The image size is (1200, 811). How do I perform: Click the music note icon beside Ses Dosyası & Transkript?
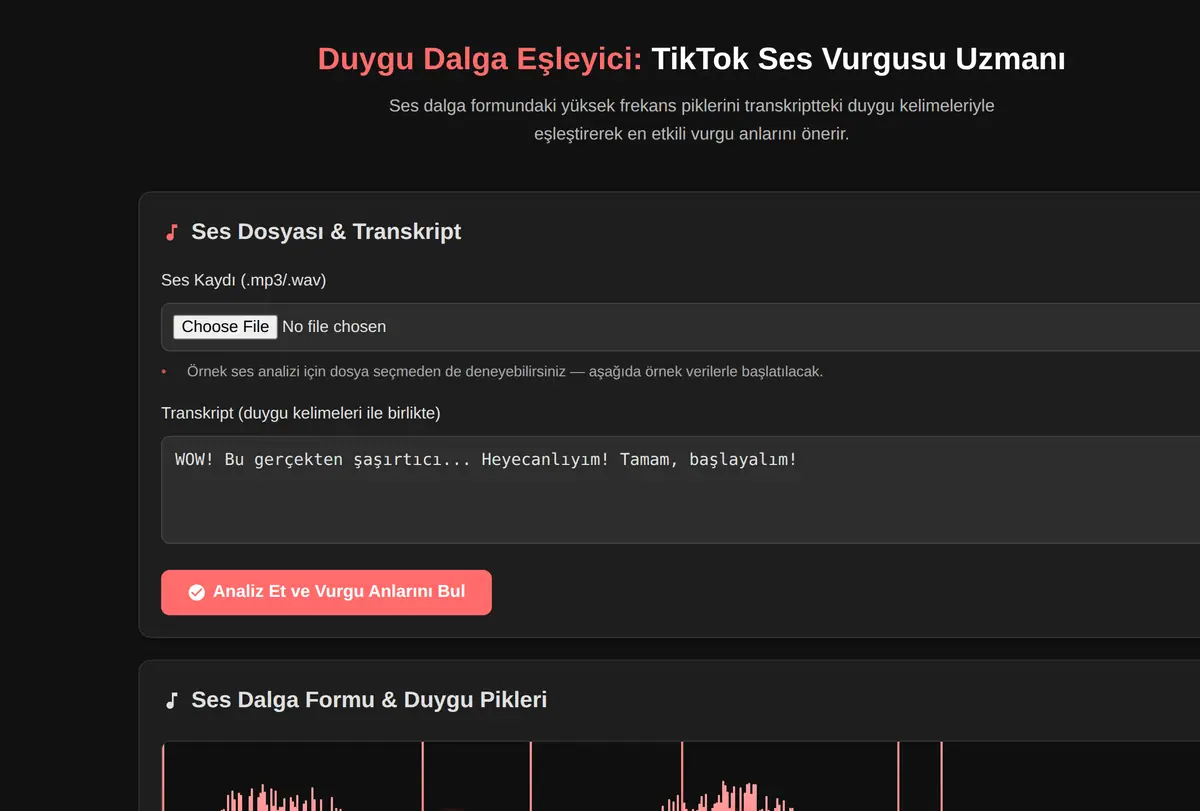(x=171, y=232)
